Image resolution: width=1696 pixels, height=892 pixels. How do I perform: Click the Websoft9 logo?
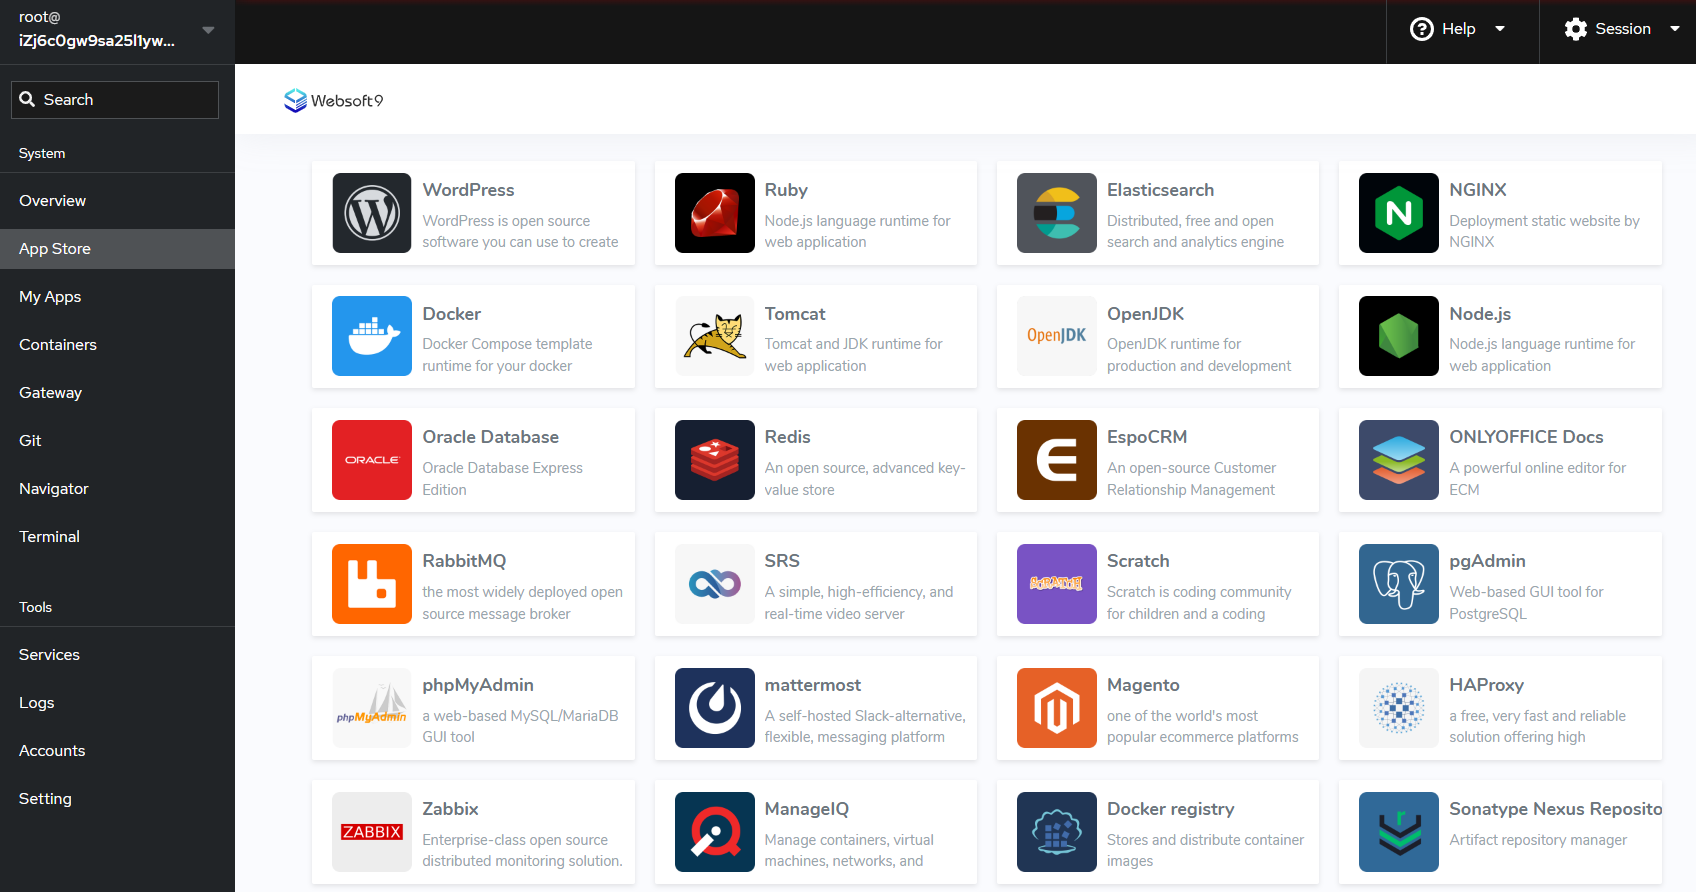pos(333,100)
